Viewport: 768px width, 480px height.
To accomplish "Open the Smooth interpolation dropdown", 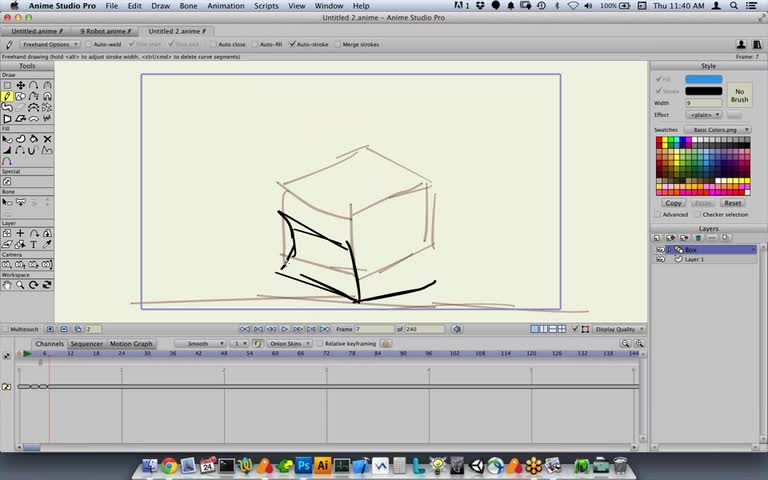I will (x=200, y=344).
